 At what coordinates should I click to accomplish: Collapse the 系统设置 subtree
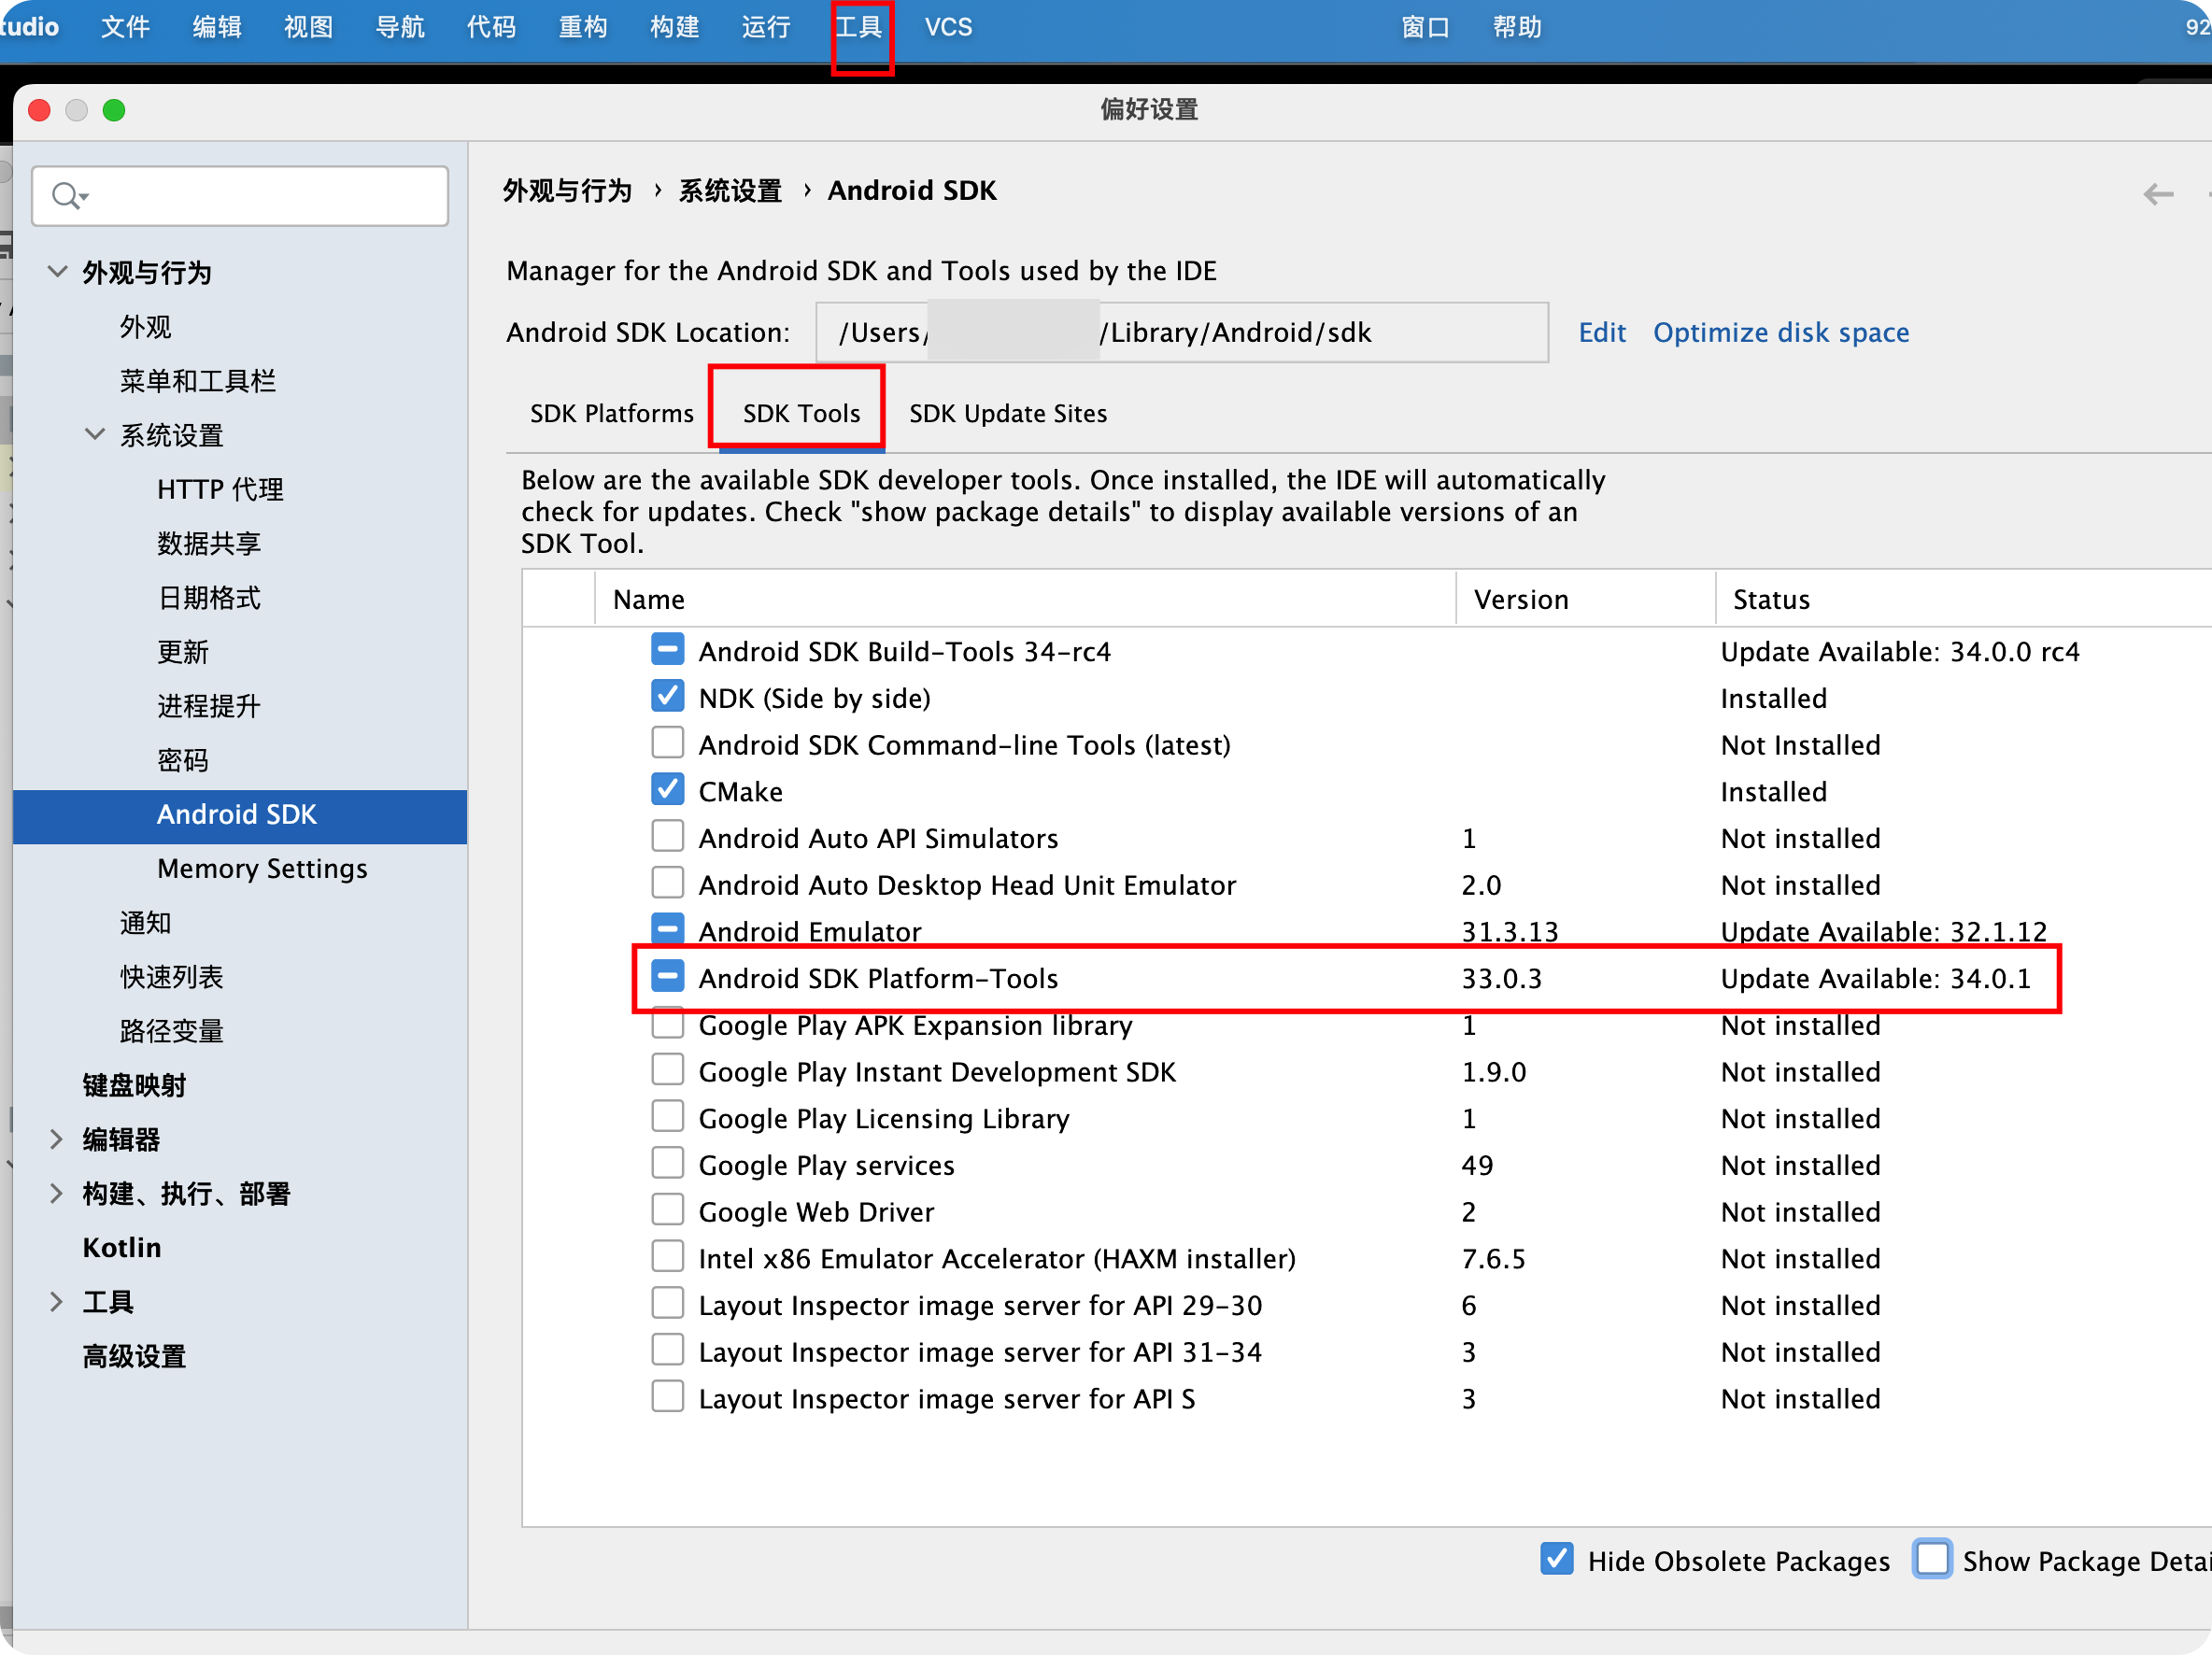click(95, 435)
